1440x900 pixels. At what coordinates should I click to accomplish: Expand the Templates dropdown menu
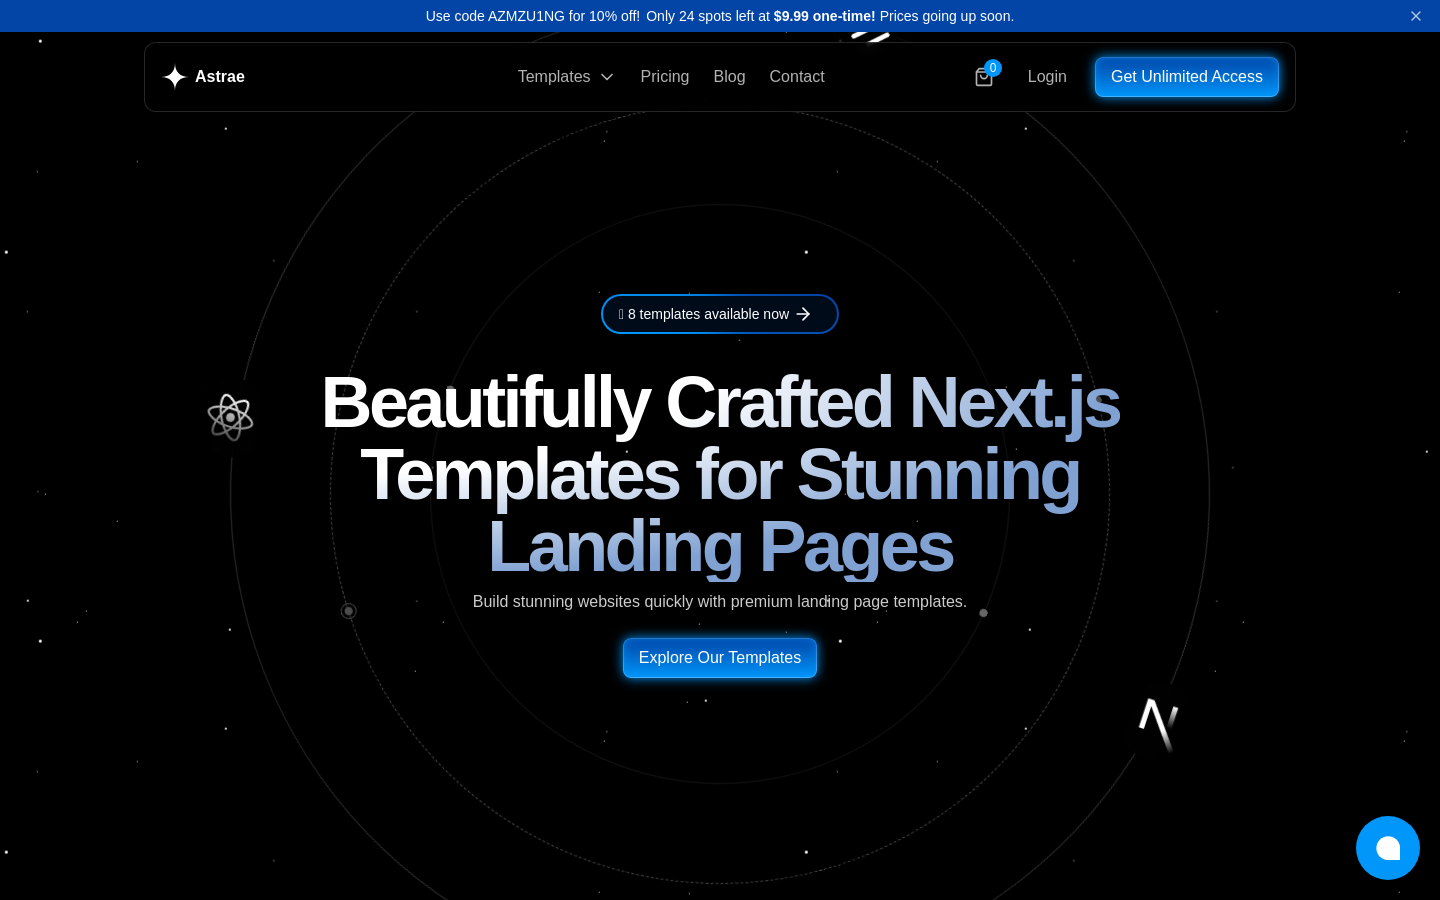point(566,77)
